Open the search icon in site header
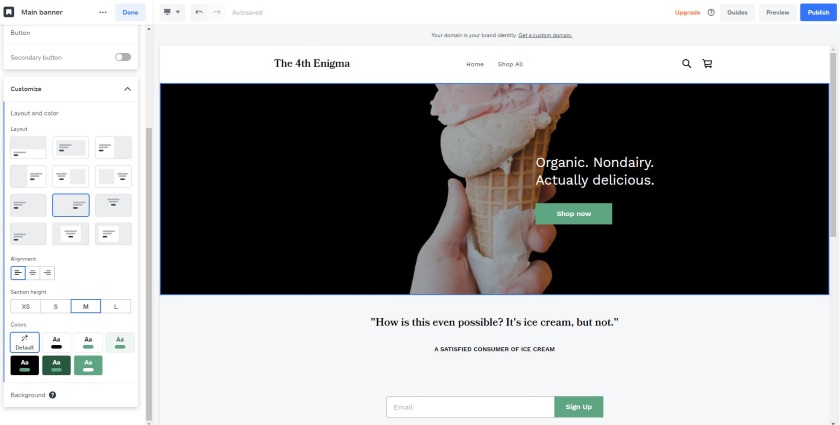Screen dimensions: 840x425 (686, 64)
